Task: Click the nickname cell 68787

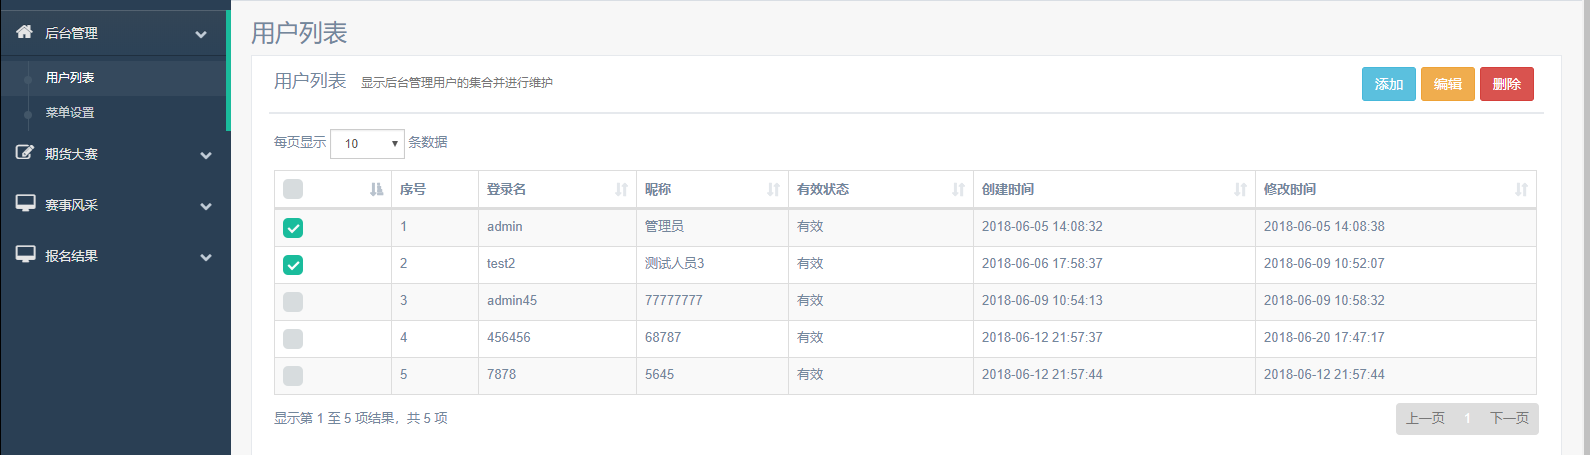Action: (x=663, y=337)
